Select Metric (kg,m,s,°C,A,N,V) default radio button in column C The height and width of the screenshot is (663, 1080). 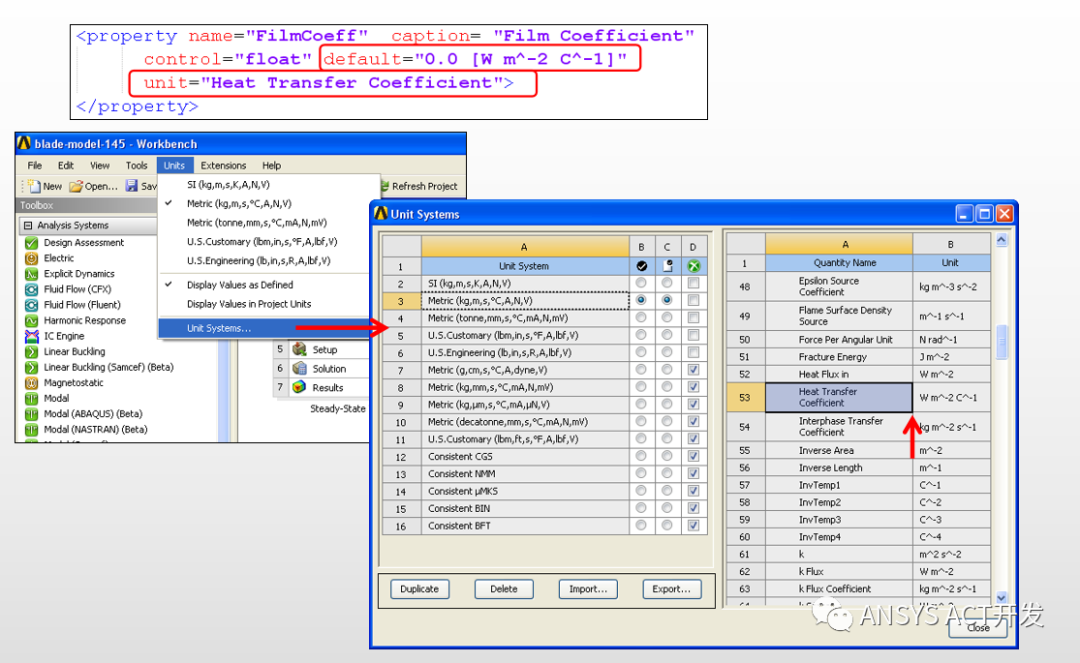667,300
